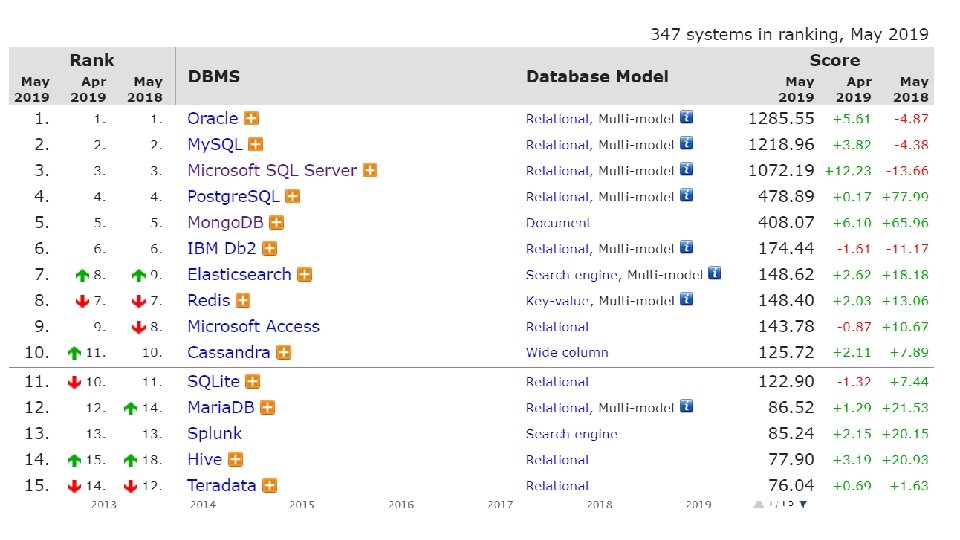This screenshot has width=960, height=540.
Task: Click the plus icon beside MySQL
Action: click(256, 144)
